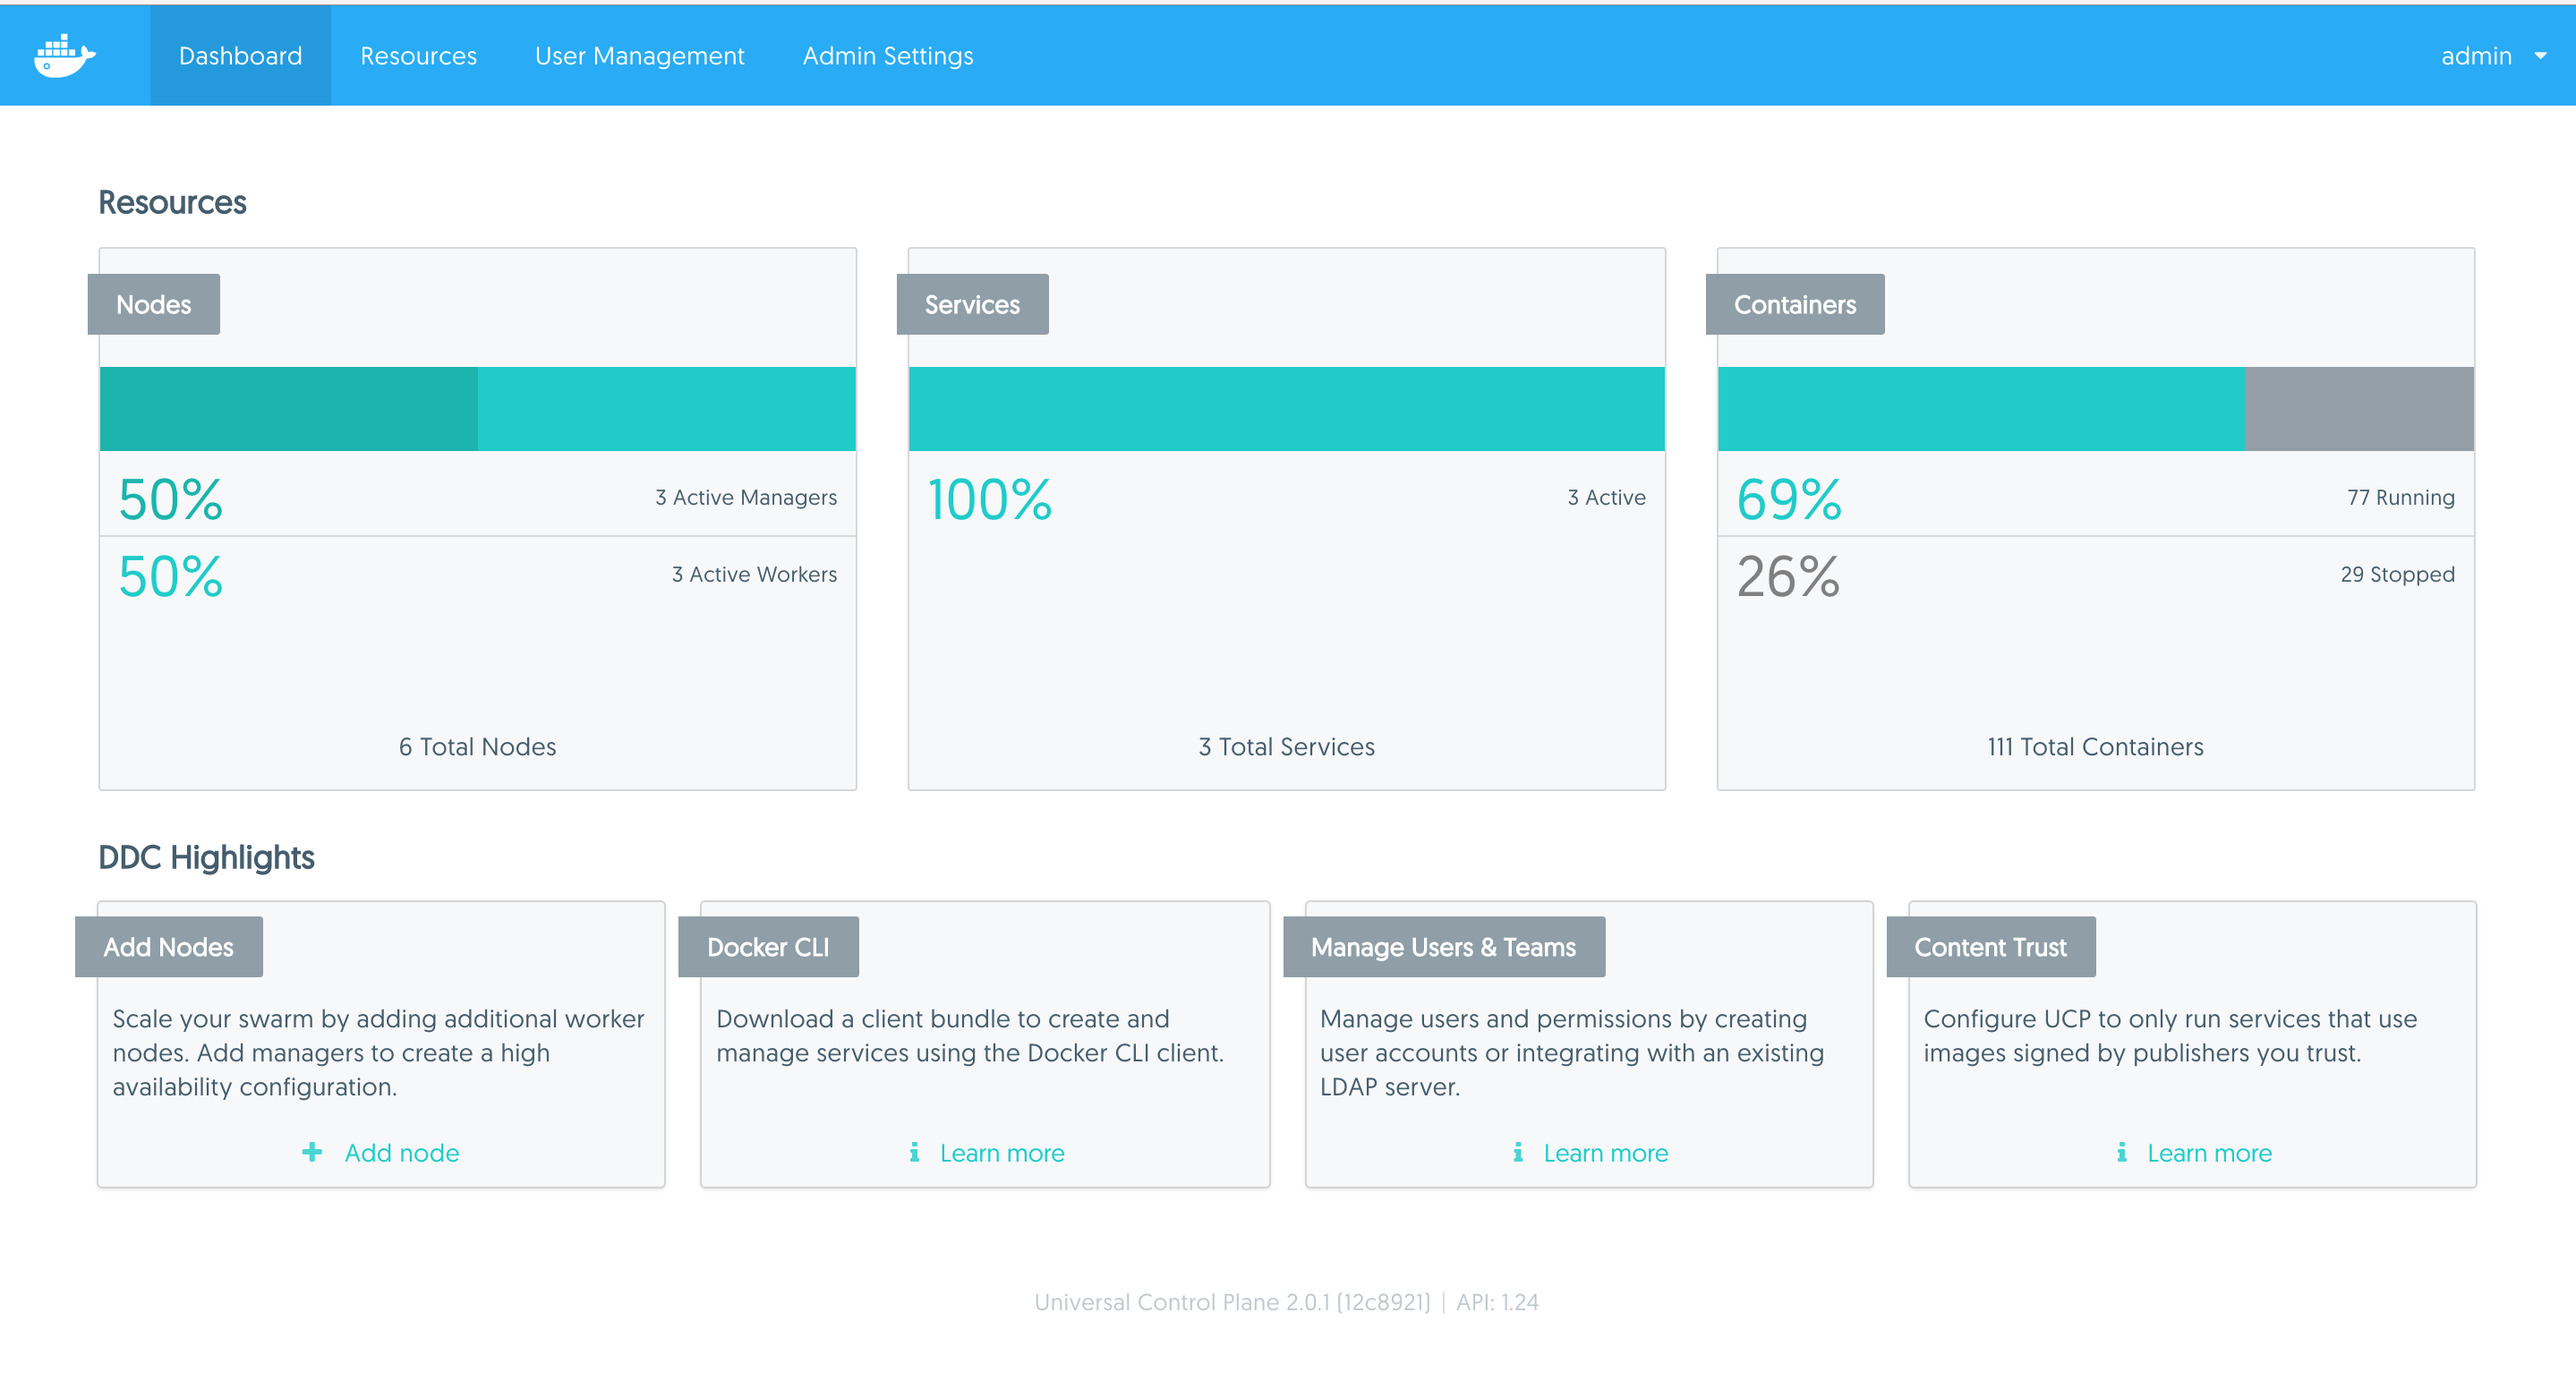Viewport: 2576px width, 1380px height.
Task: Click the Add node link
Action: (401, 1152)
